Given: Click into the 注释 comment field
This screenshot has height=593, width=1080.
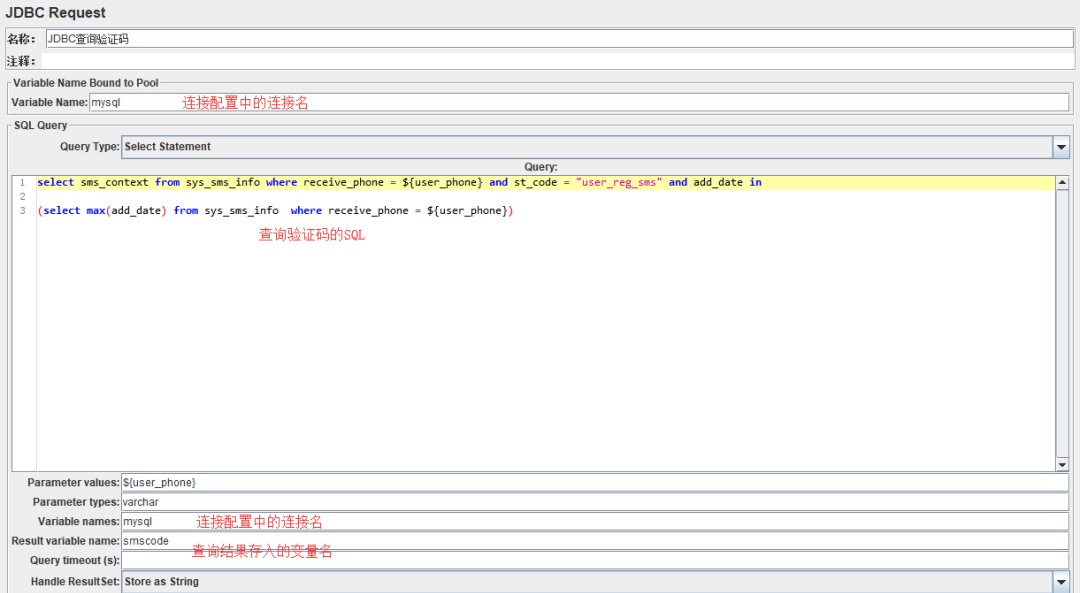Looking at the screenshot, I should pyautogui.click(x=558, y=61).
